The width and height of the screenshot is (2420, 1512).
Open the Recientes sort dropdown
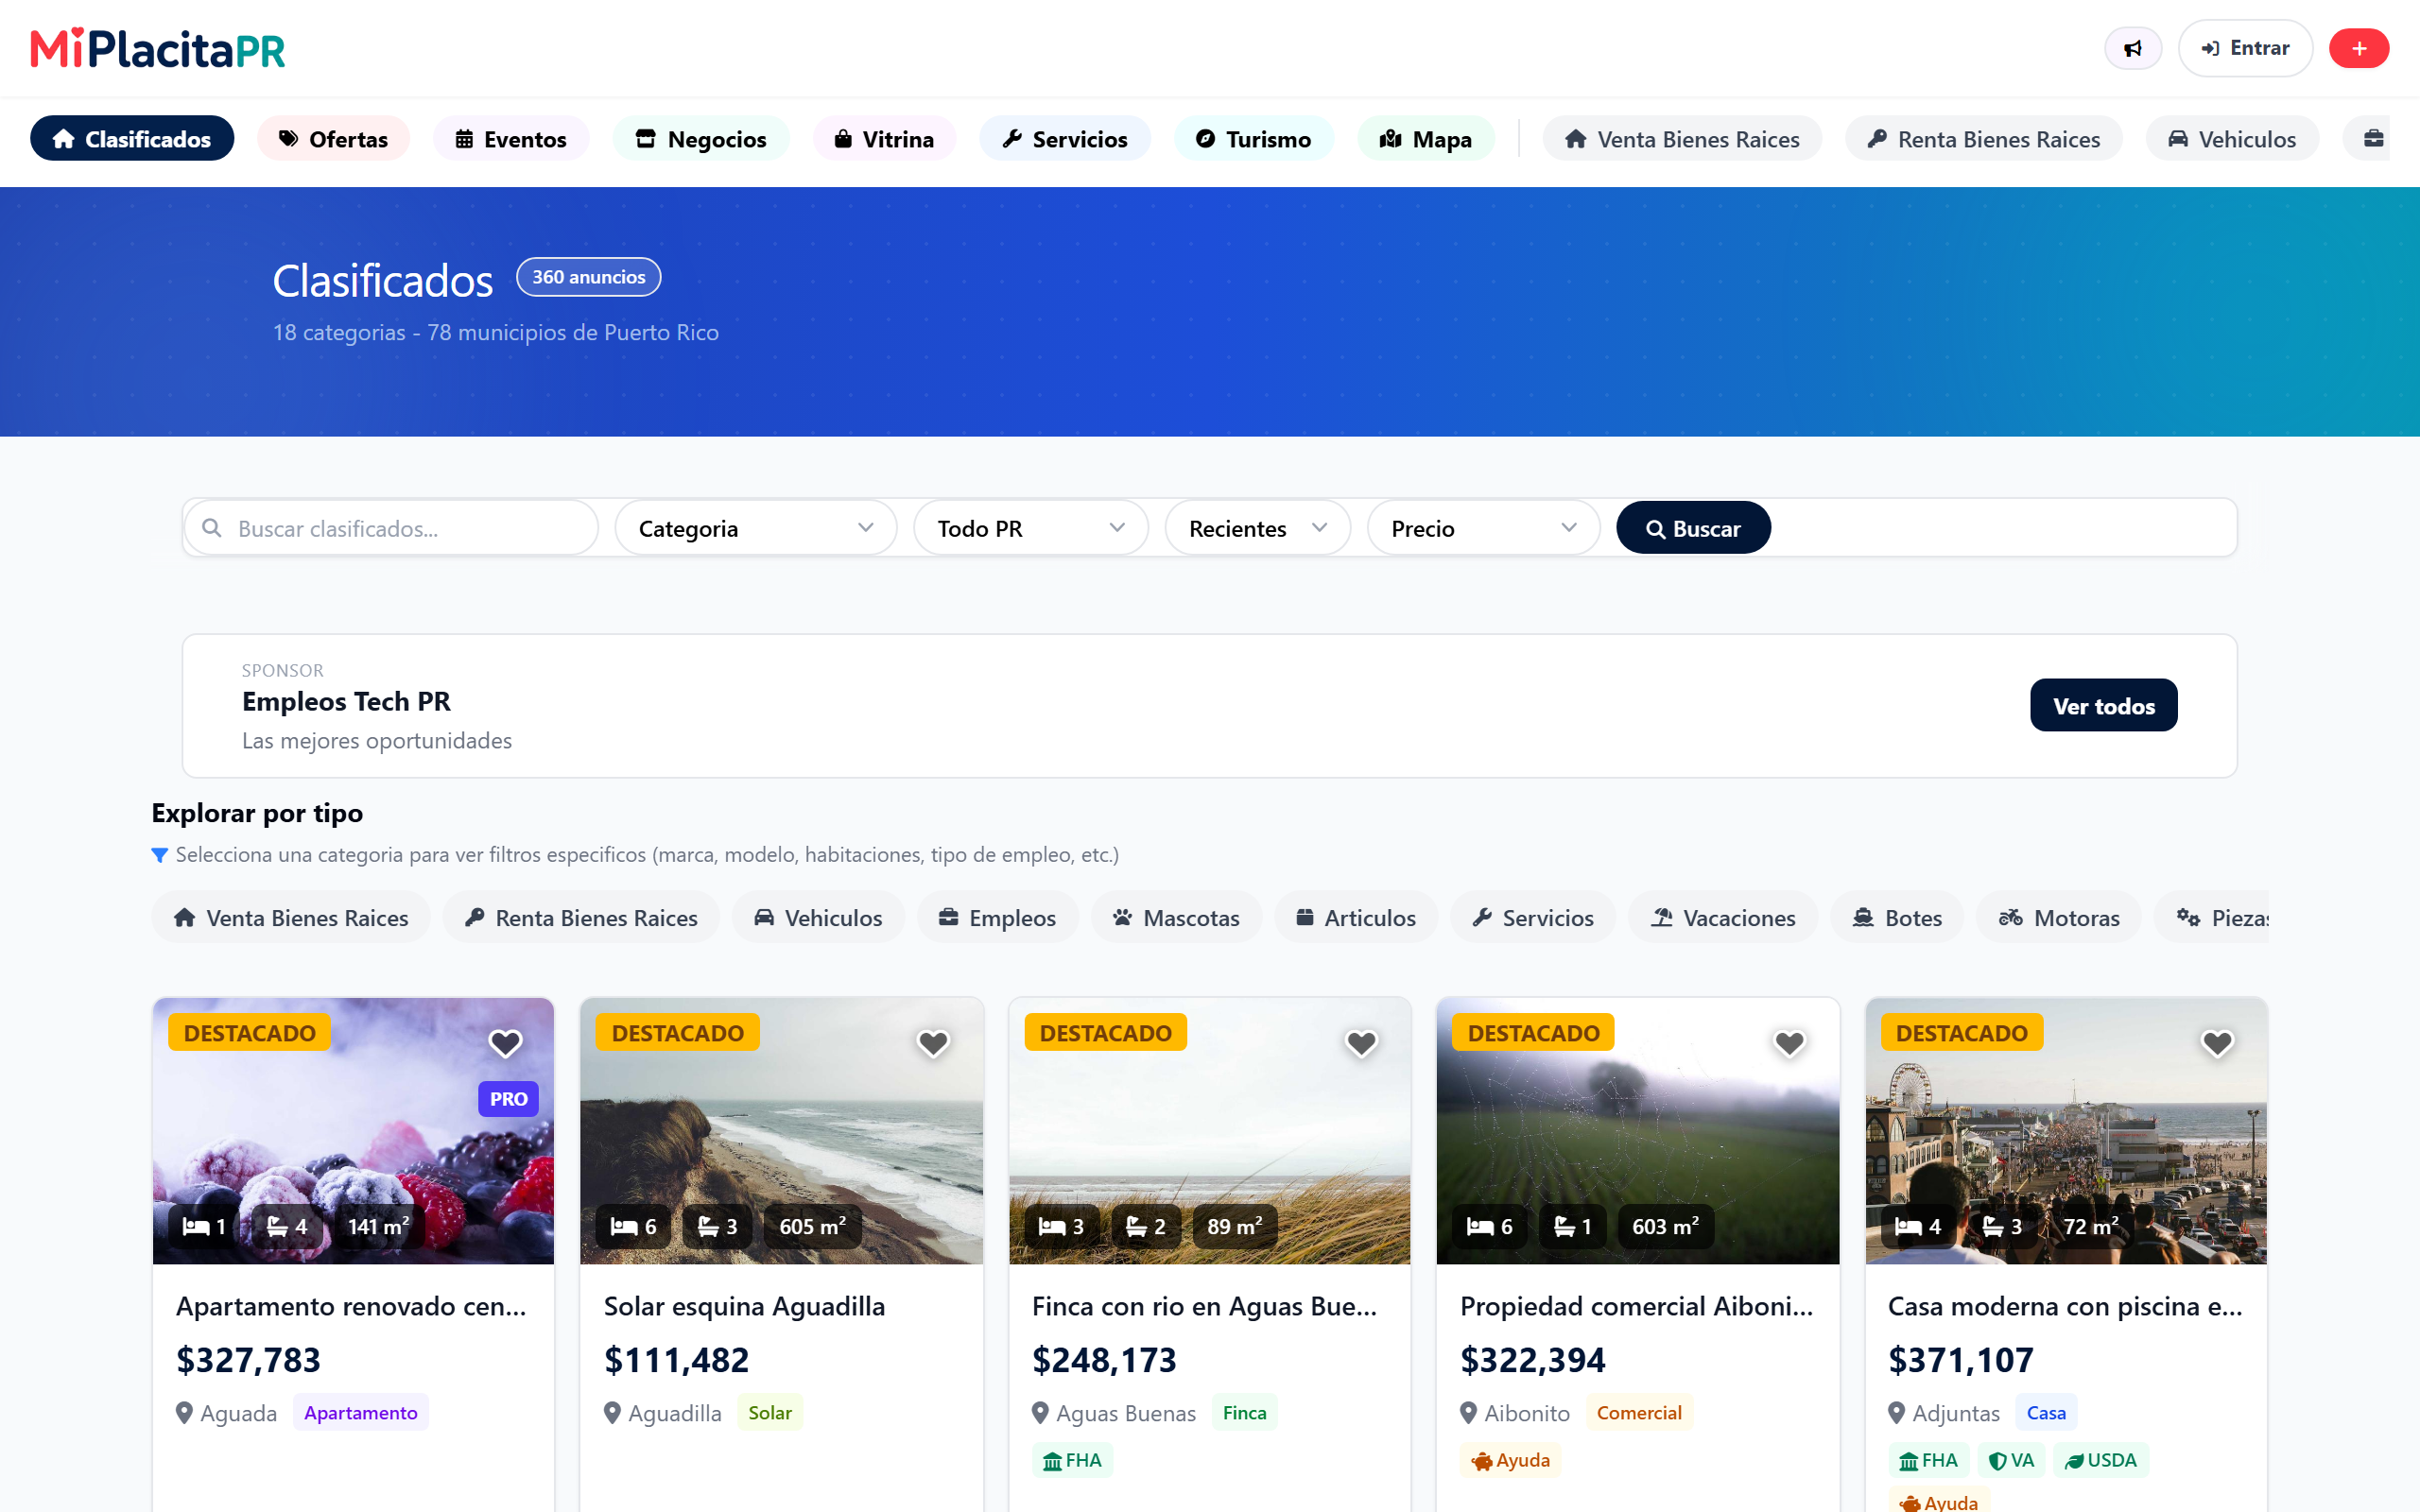[x=1258, y=528]
